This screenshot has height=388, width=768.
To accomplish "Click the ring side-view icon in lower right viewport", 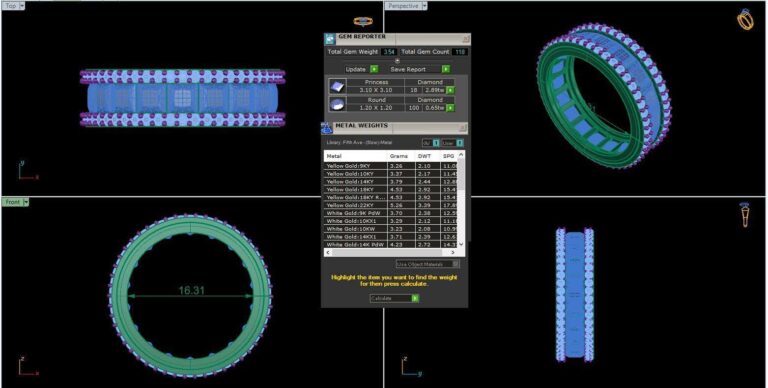I will click(744, 215).
